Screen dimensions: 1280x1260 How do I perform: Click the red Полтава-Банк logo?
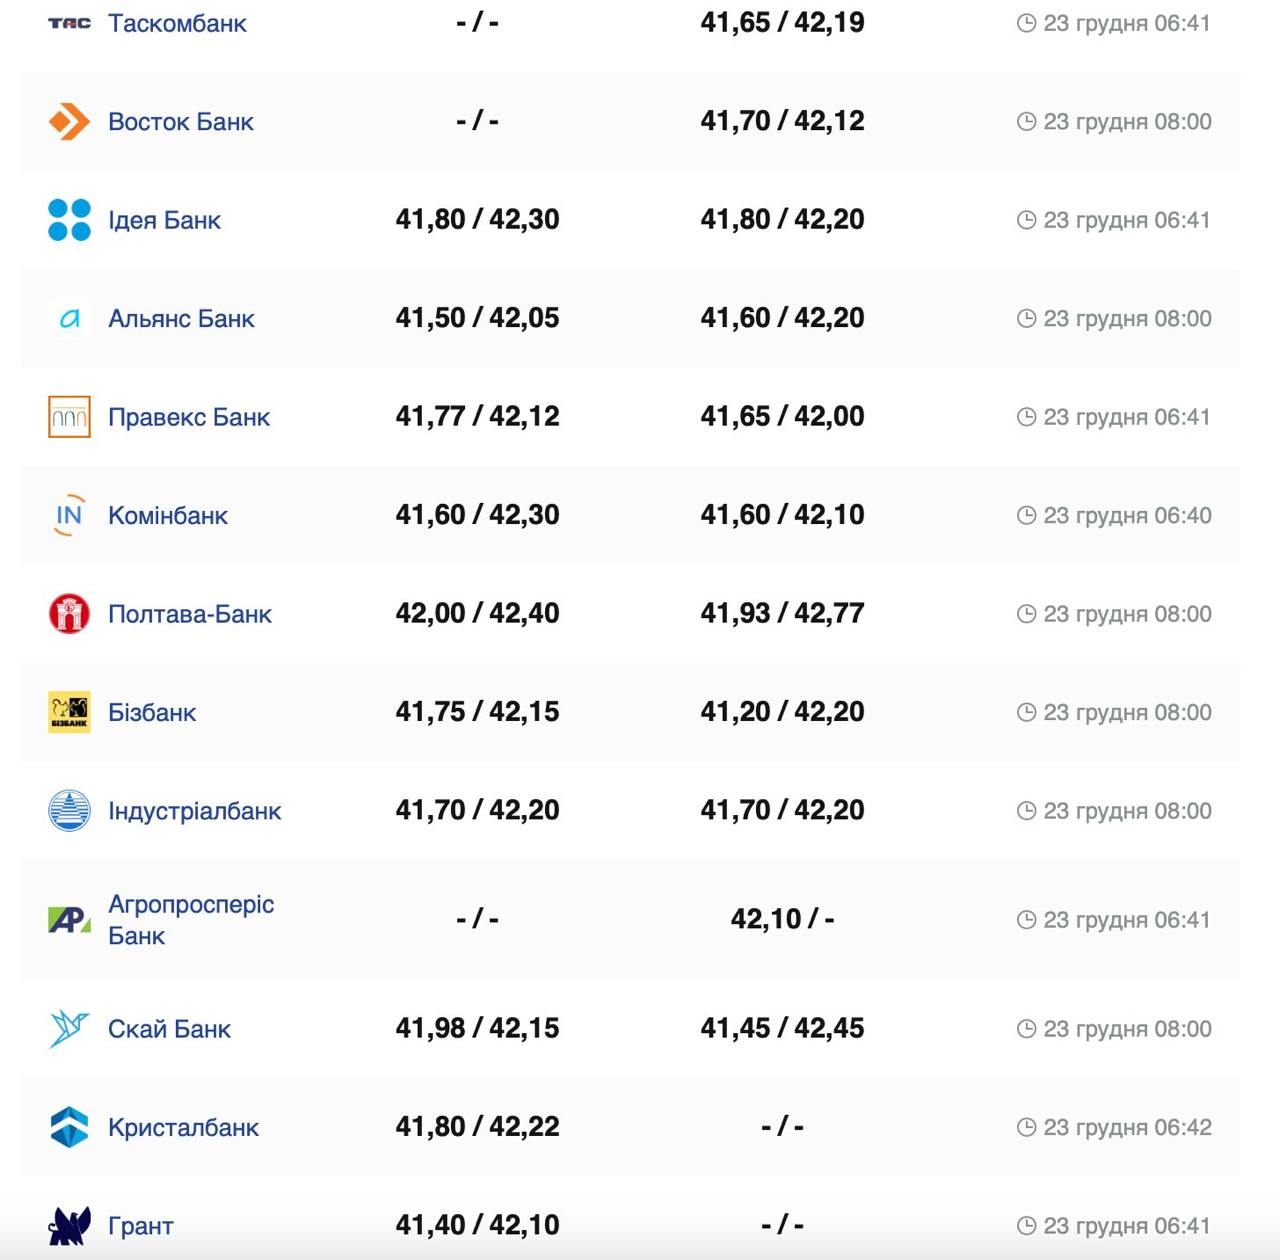point(69,614)
